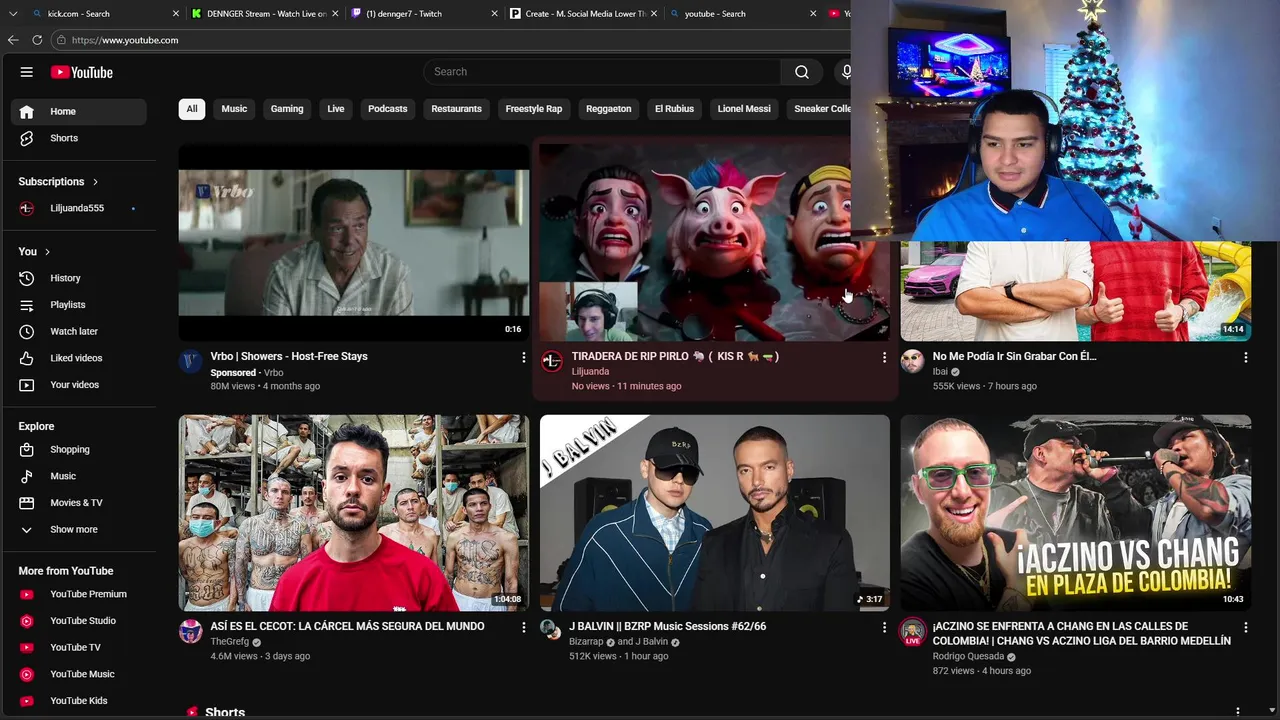This screenshot has height=720, width=1280.
Task: Open Movies & TV under Explore
Action: (x=79, y=503)
